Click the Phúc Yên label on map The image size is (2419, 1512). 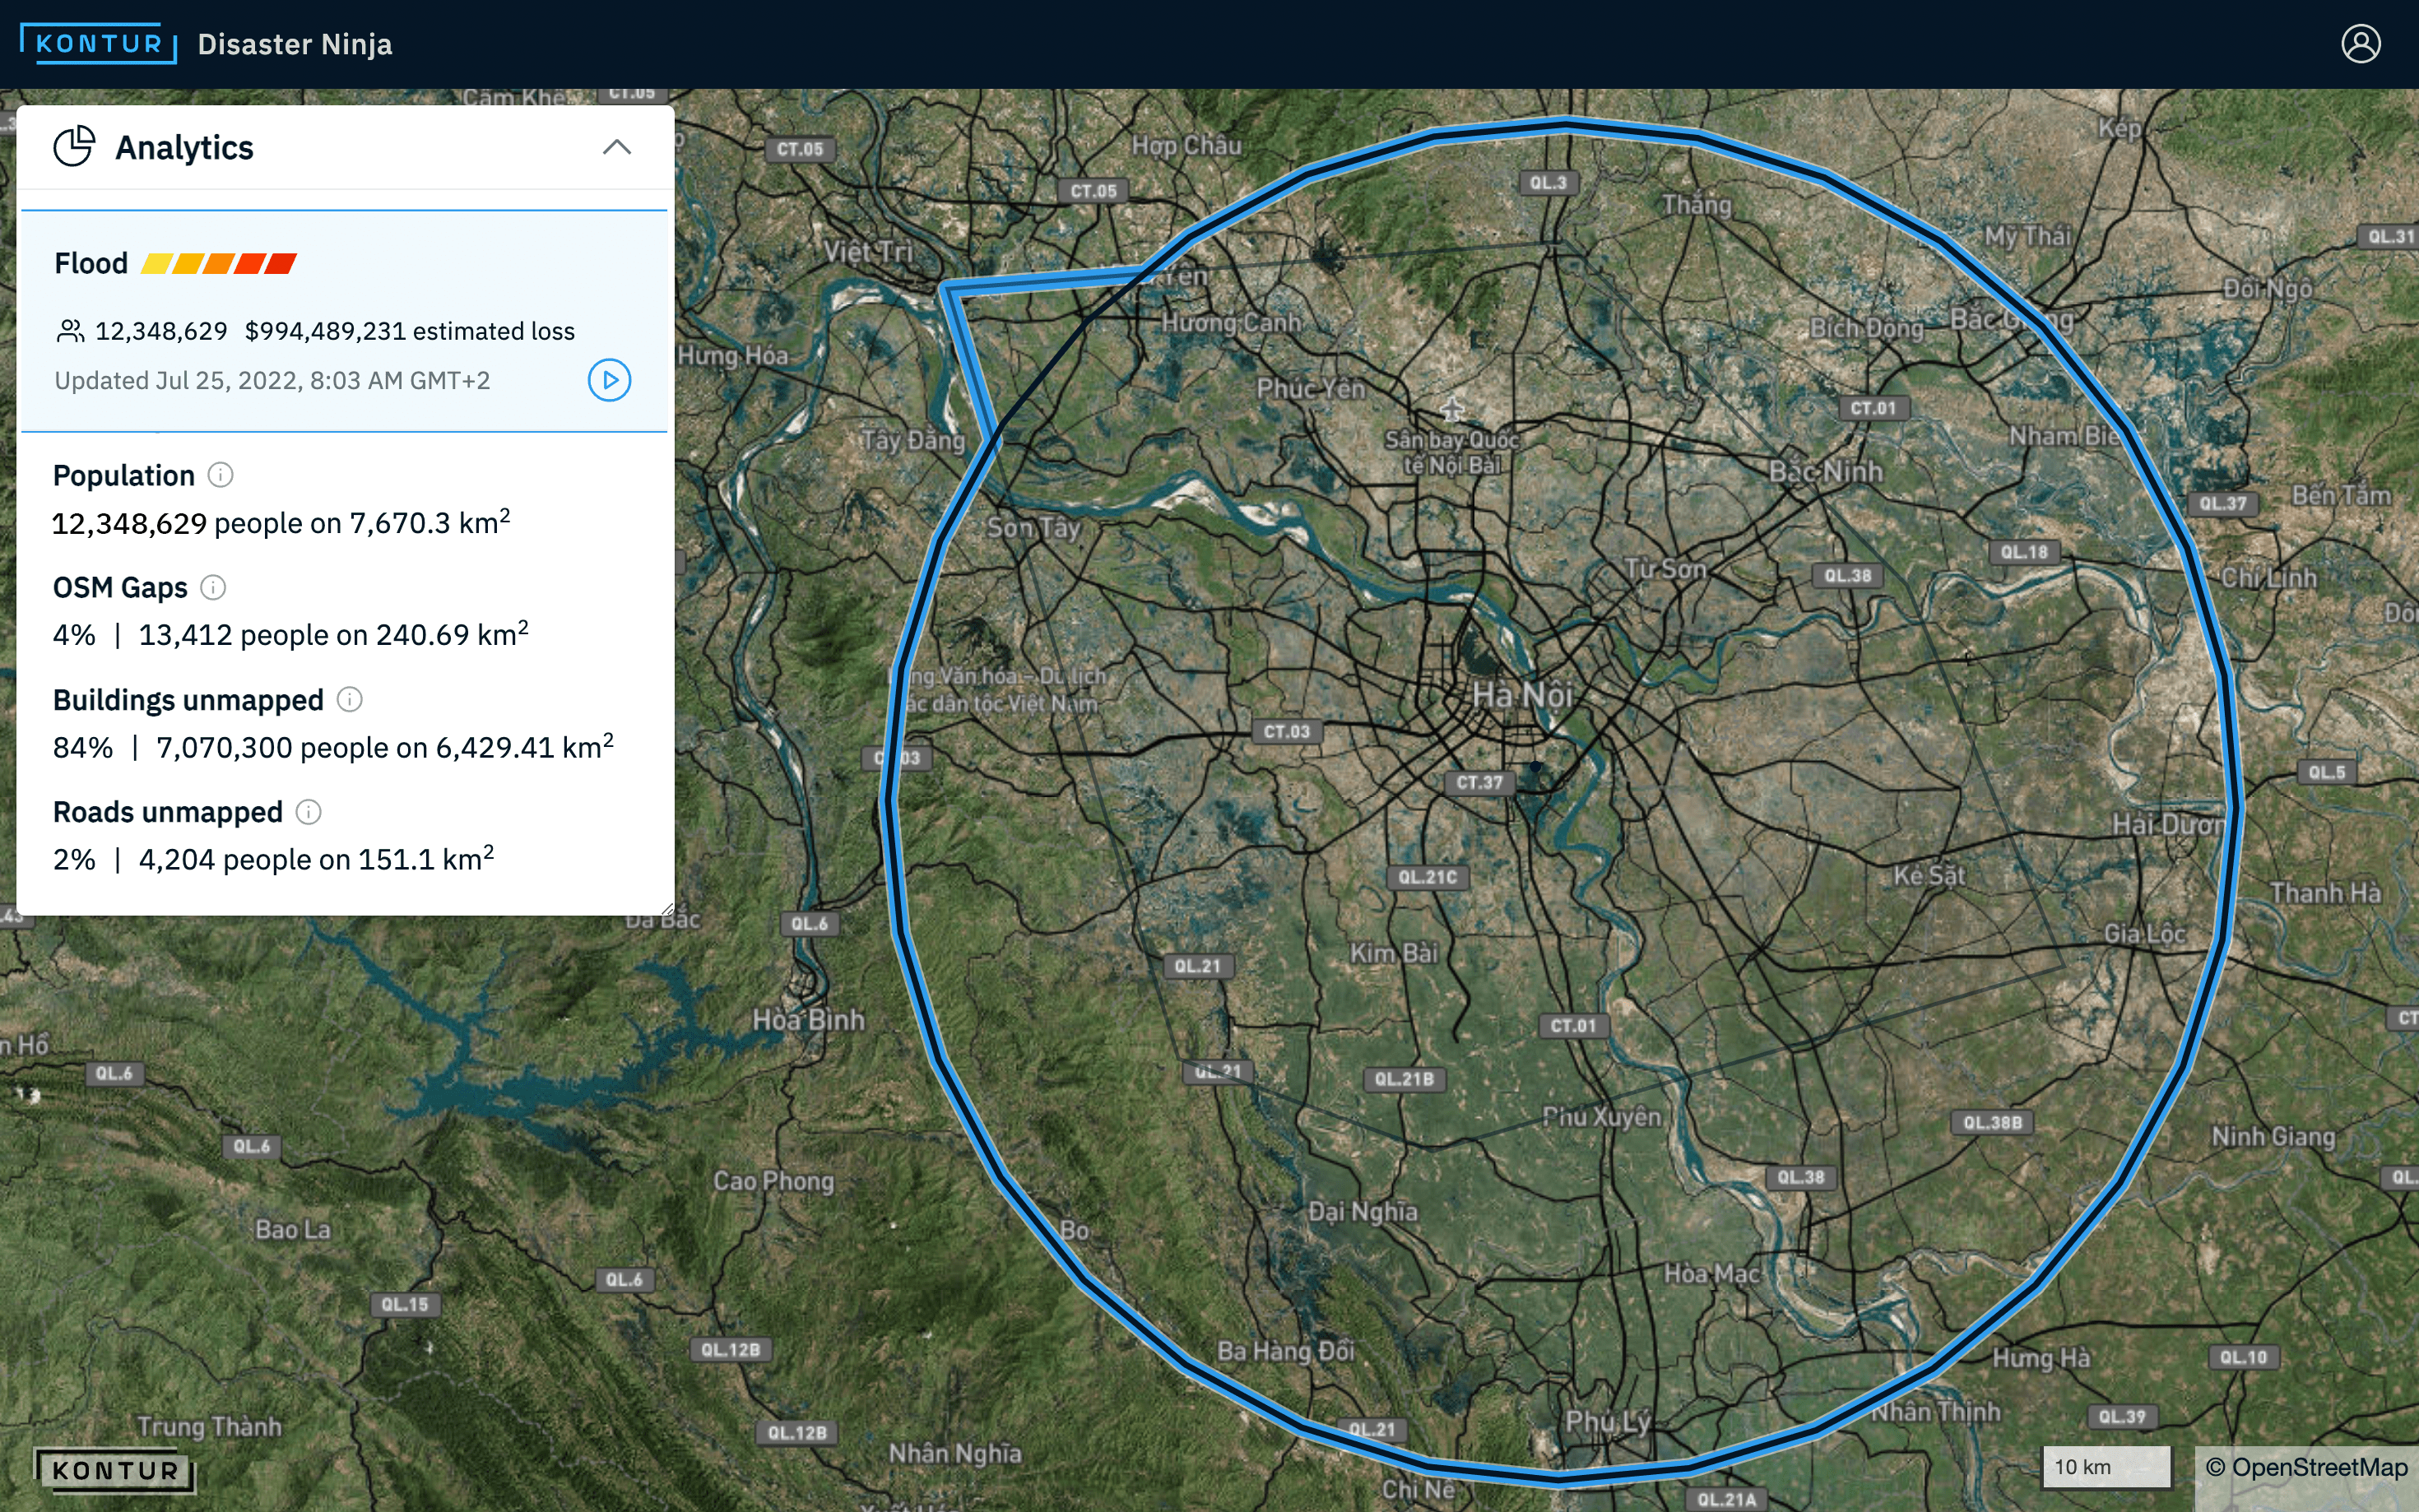[x=1311, y=388]
